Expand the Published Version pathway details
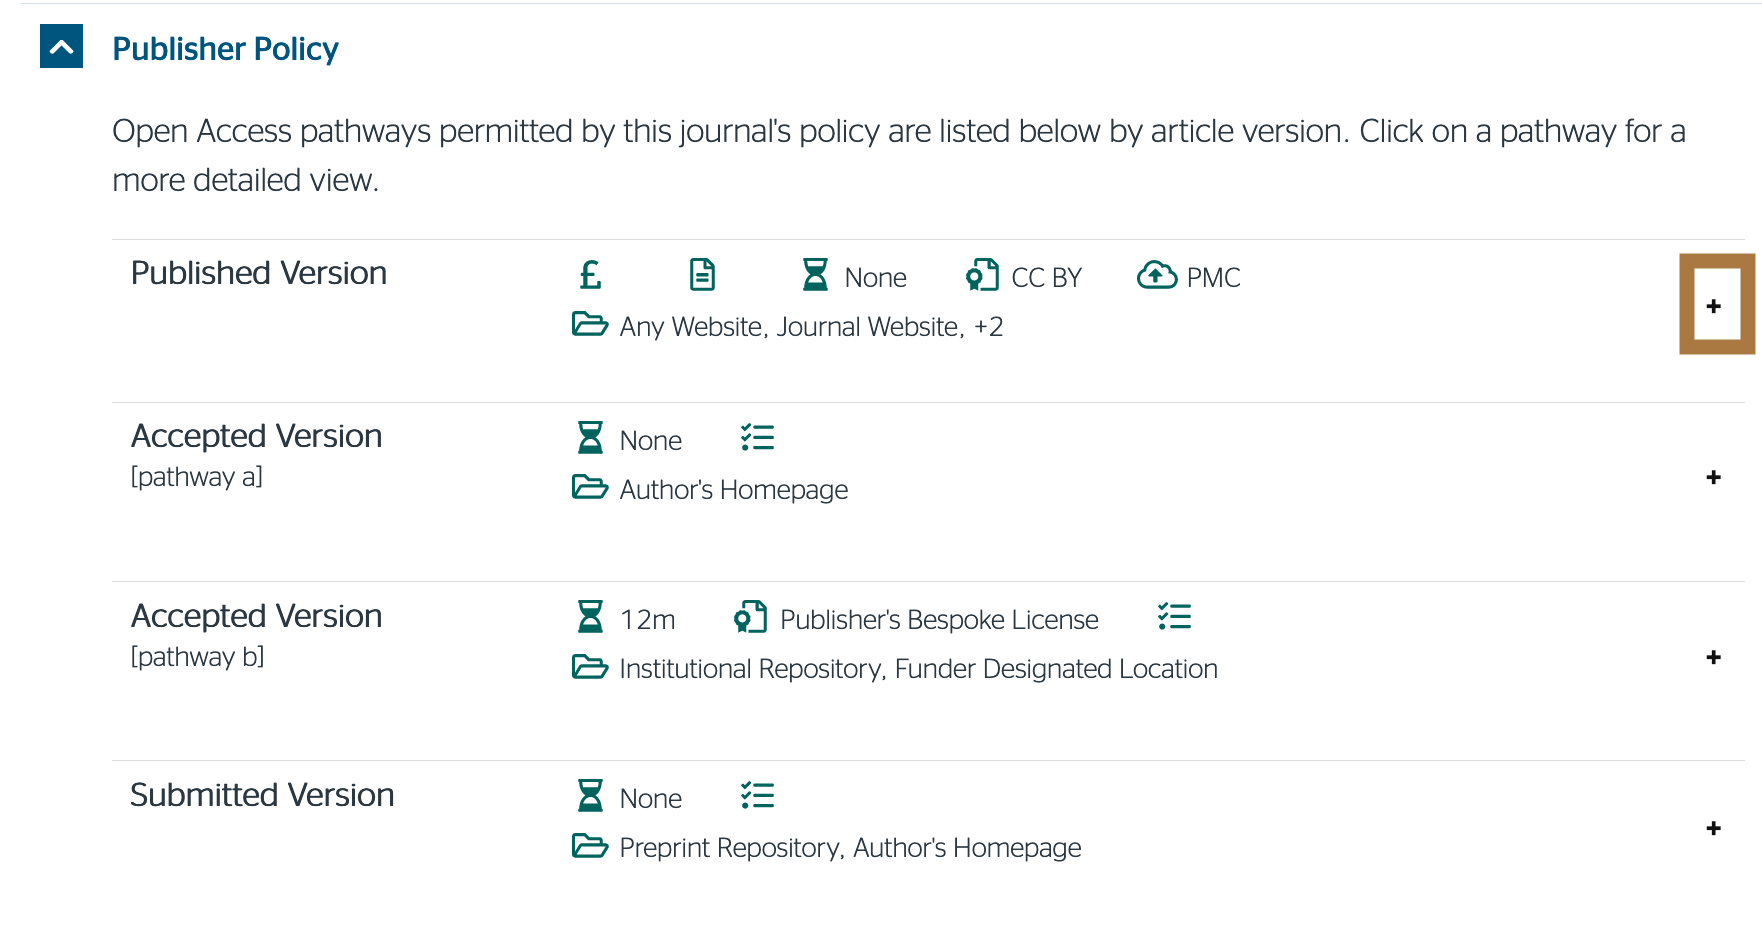Image resolution: width=1762 pixels, height=938 pixels. pyautogui.click(x=1714, y=306)
